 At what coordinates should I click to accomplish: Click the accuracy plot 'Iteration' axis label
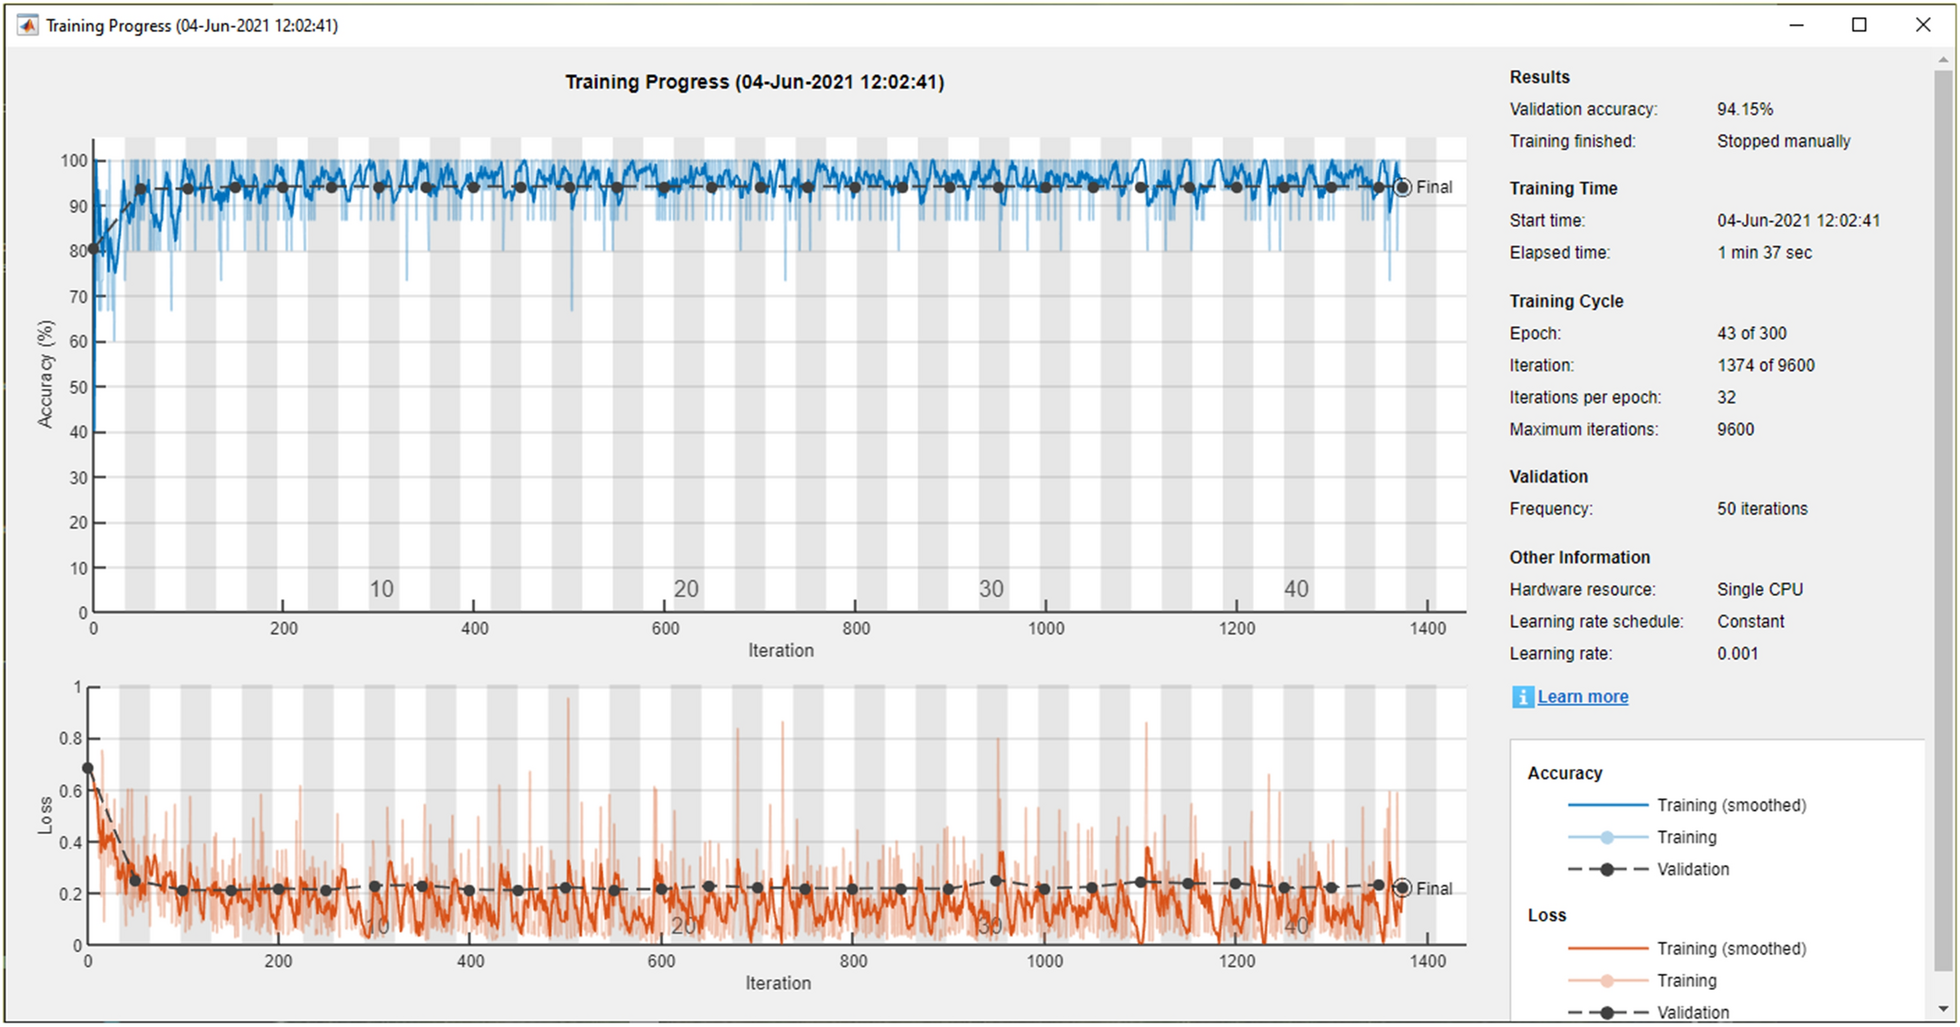[781, 651]
